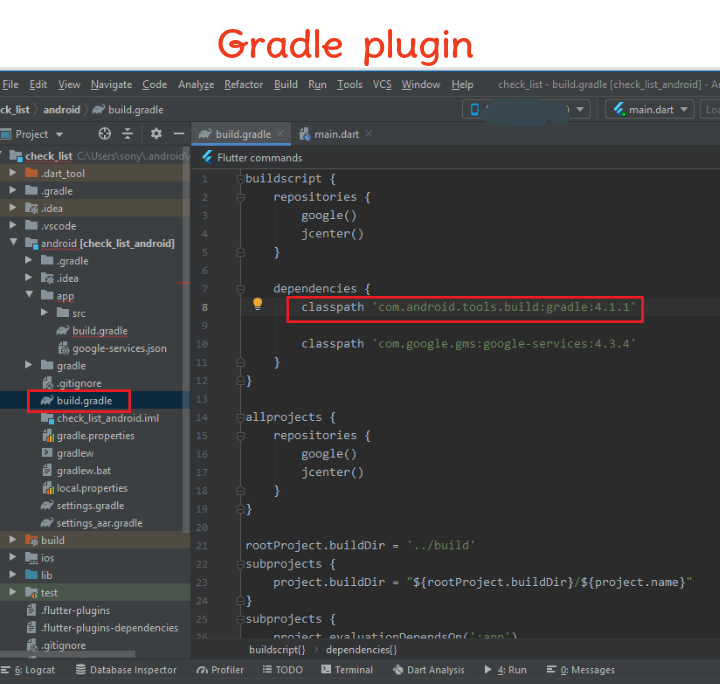Expand the .dart_tool folder
The image size is (720, 684).
[13, 173]
